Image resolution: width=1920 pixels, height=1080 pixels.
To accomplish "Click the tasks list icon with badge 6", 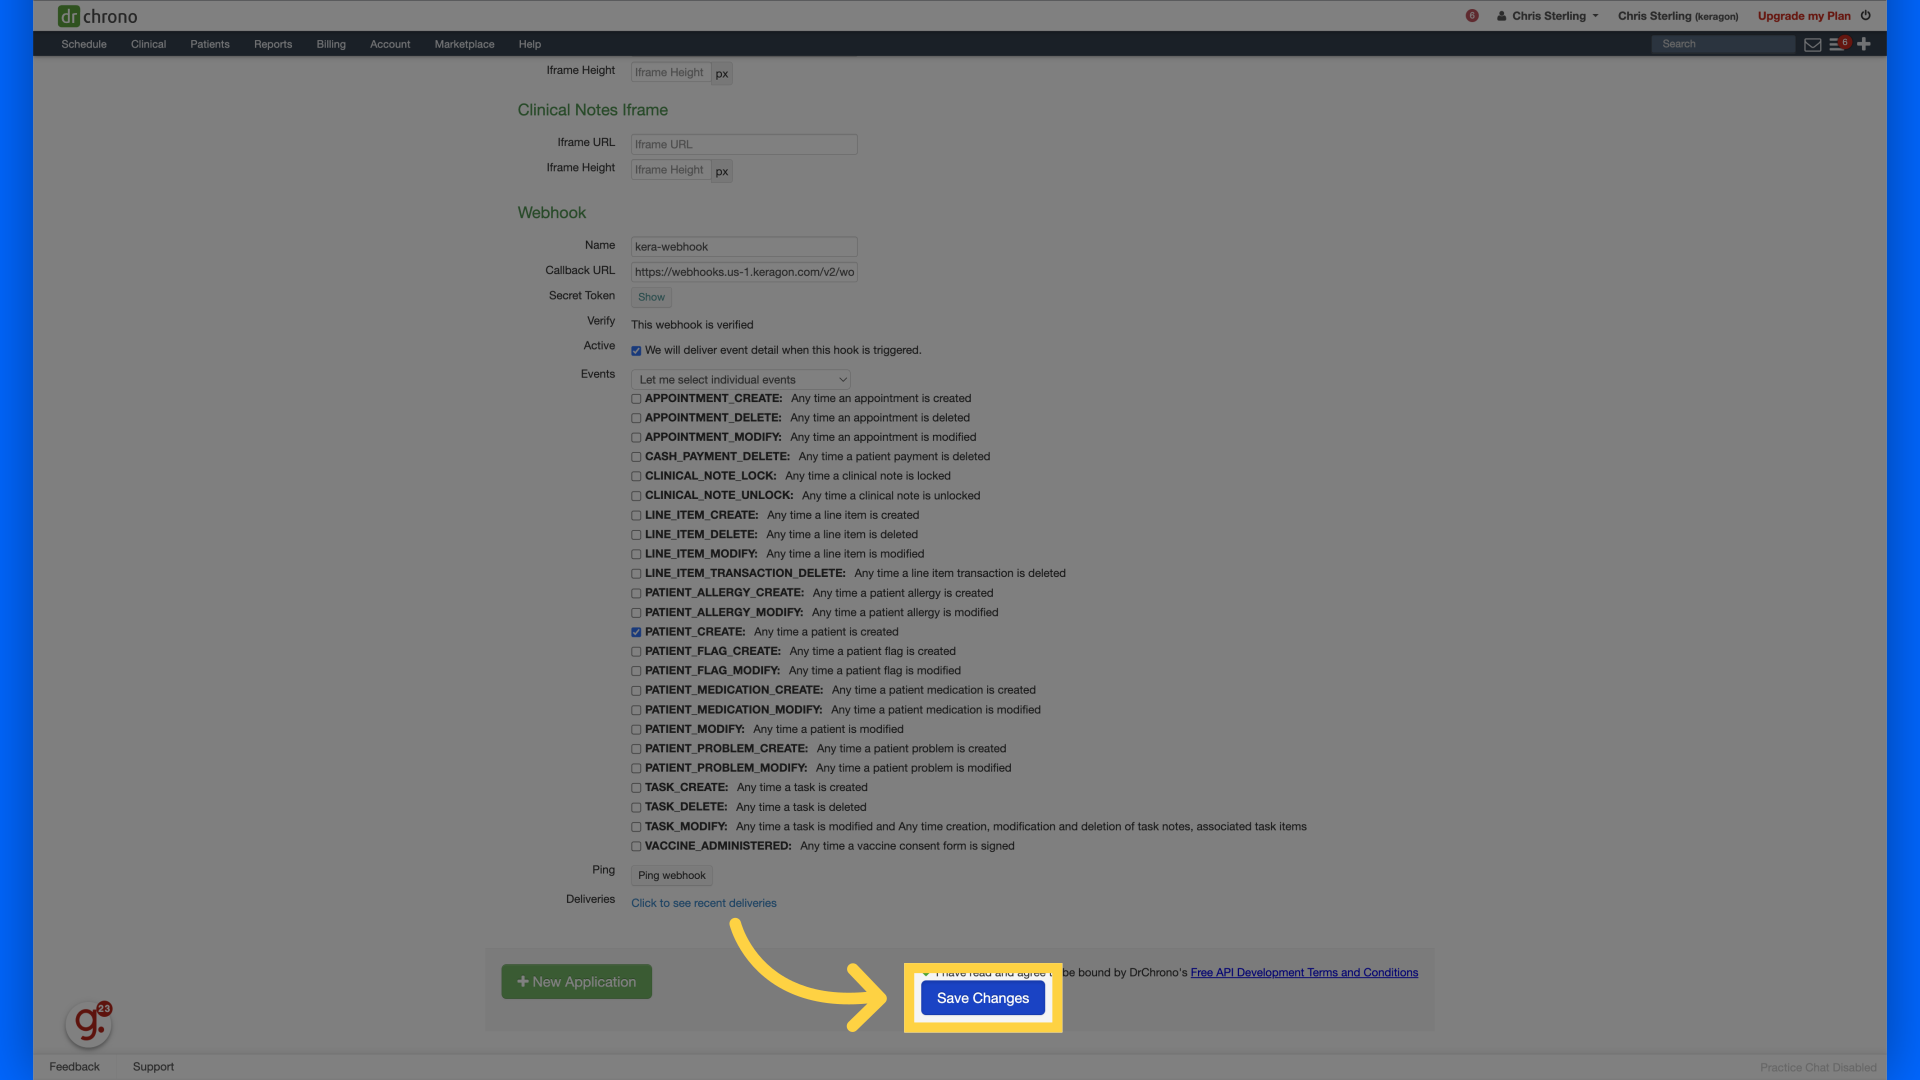I will tap(1838, 44).
